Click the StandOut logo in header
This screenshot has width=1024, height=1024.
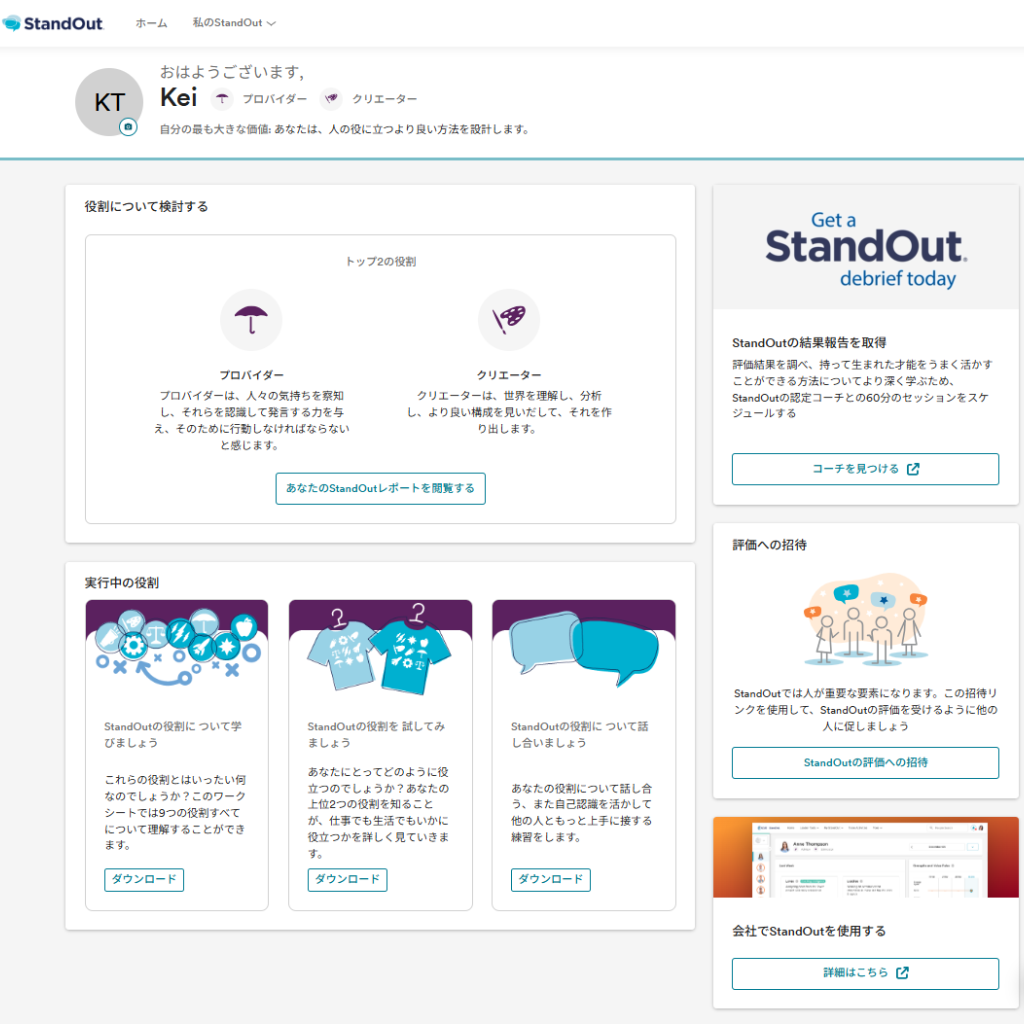click(53, 24)
